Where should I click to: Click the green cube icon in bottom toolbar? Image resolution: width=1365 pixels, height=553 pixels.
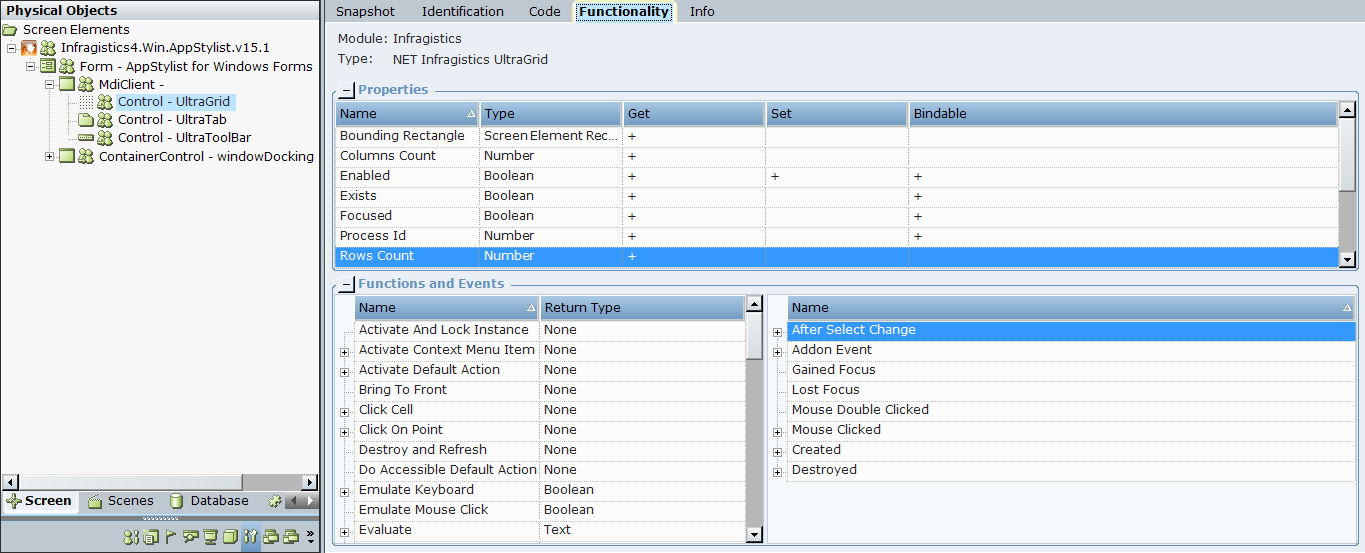pyautogui.click(x=230, y=536)
